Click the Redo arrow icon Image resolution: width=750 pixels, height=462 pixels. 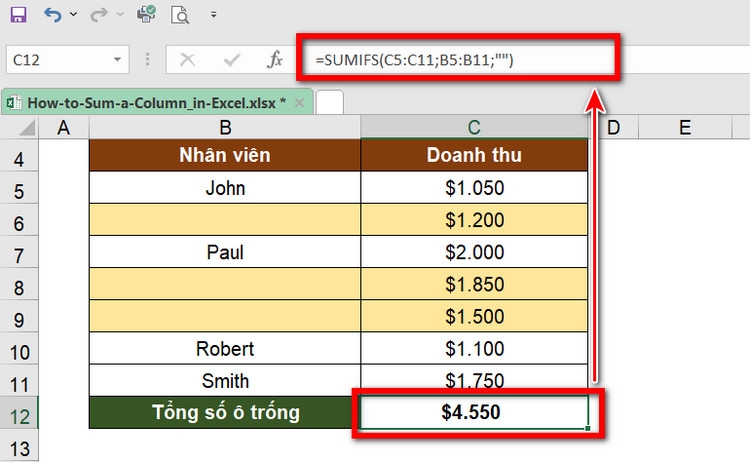tap(99, 15)
